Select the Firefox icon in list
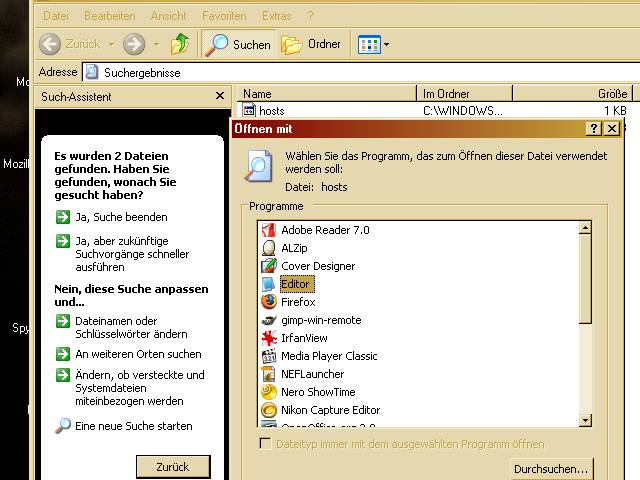640x480 pixels. pos(269,302)
